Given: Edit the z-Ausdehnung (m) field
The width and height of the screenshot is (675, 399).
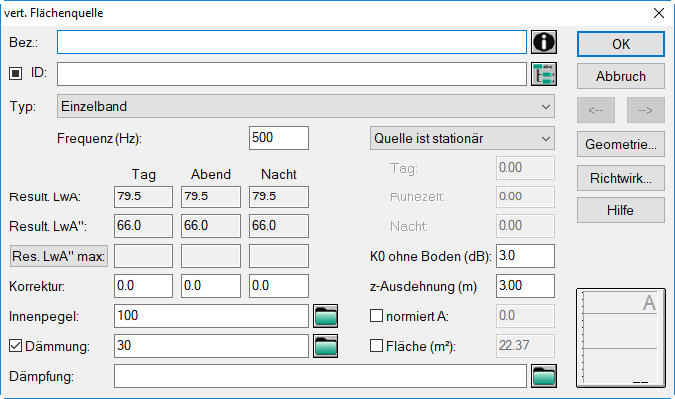Looking at the screenshot, I should 525,286.
